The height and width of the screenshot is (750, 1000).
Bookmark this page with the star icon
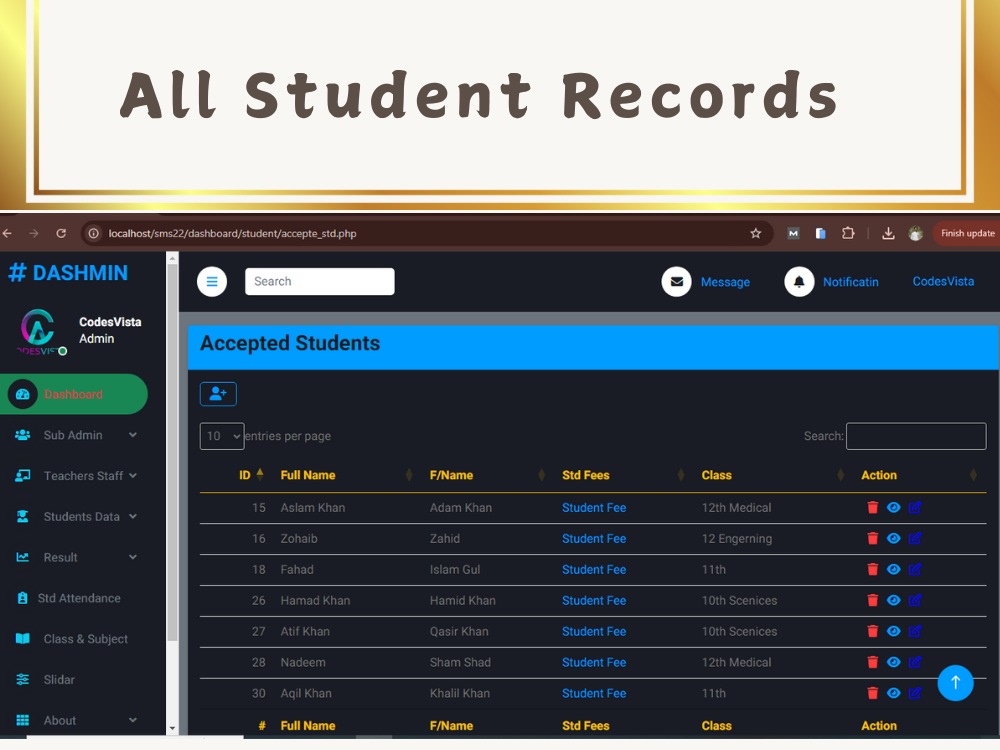(x=756, y=233)
